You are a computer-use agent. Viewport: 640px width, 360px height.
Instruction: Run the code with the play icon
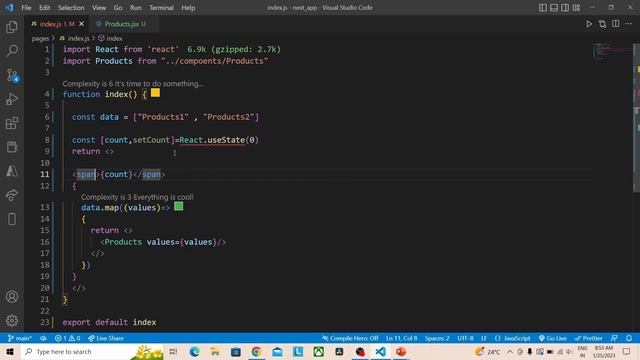[x=589, y=24]
